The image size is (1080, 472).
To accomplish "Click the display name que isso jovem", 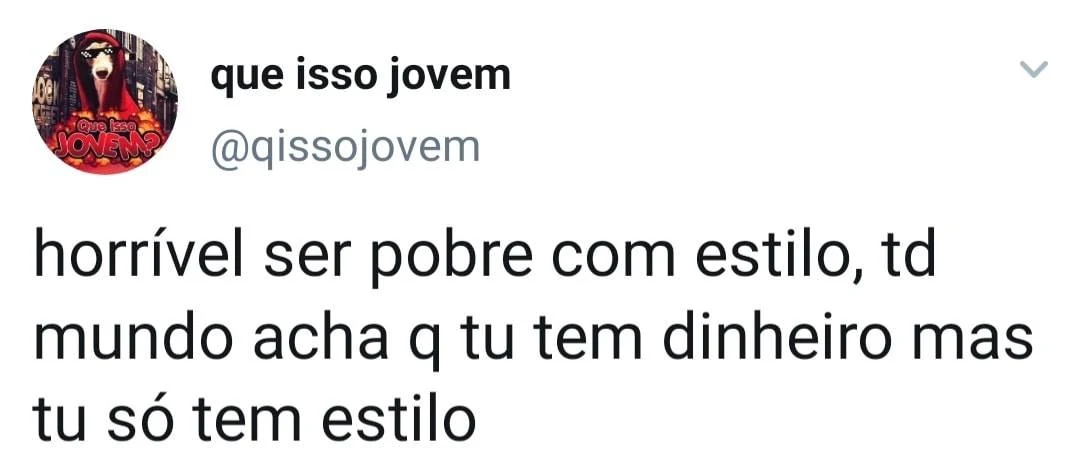I will (360, 76).
